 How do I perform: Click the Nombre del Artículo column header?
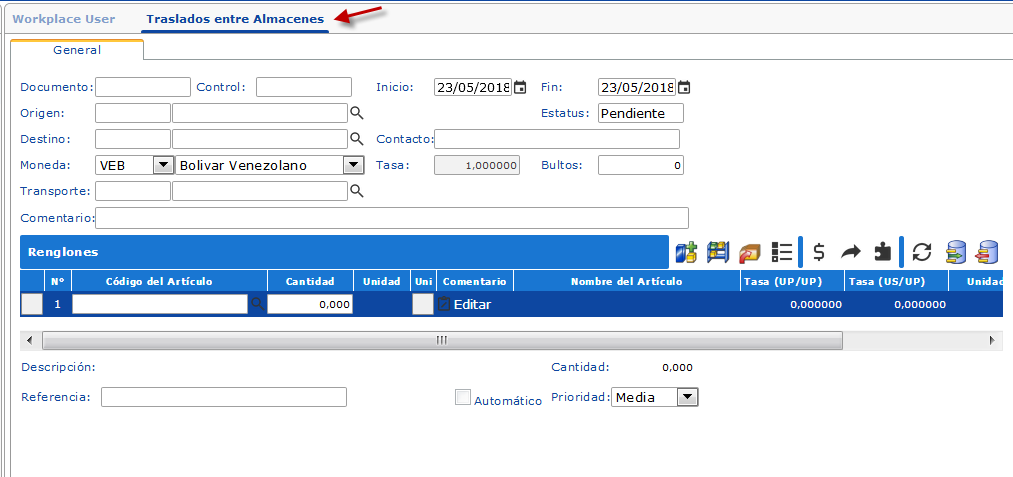click(627, 281)
